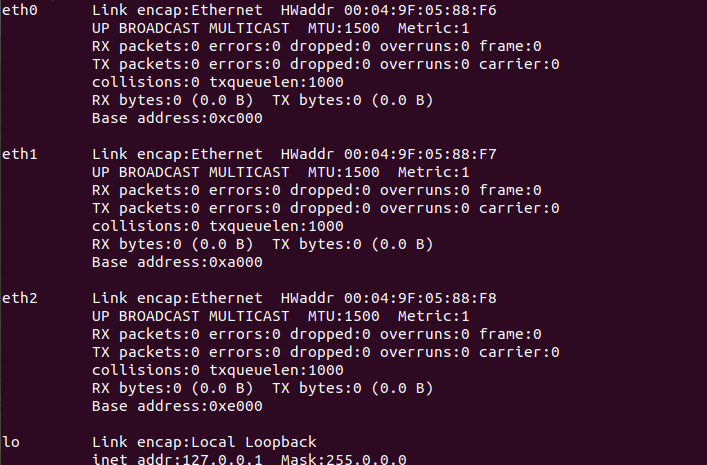Click eth2 collisions:0 text
The width and height of the screenshot is (707, 465).
[146, 370]
